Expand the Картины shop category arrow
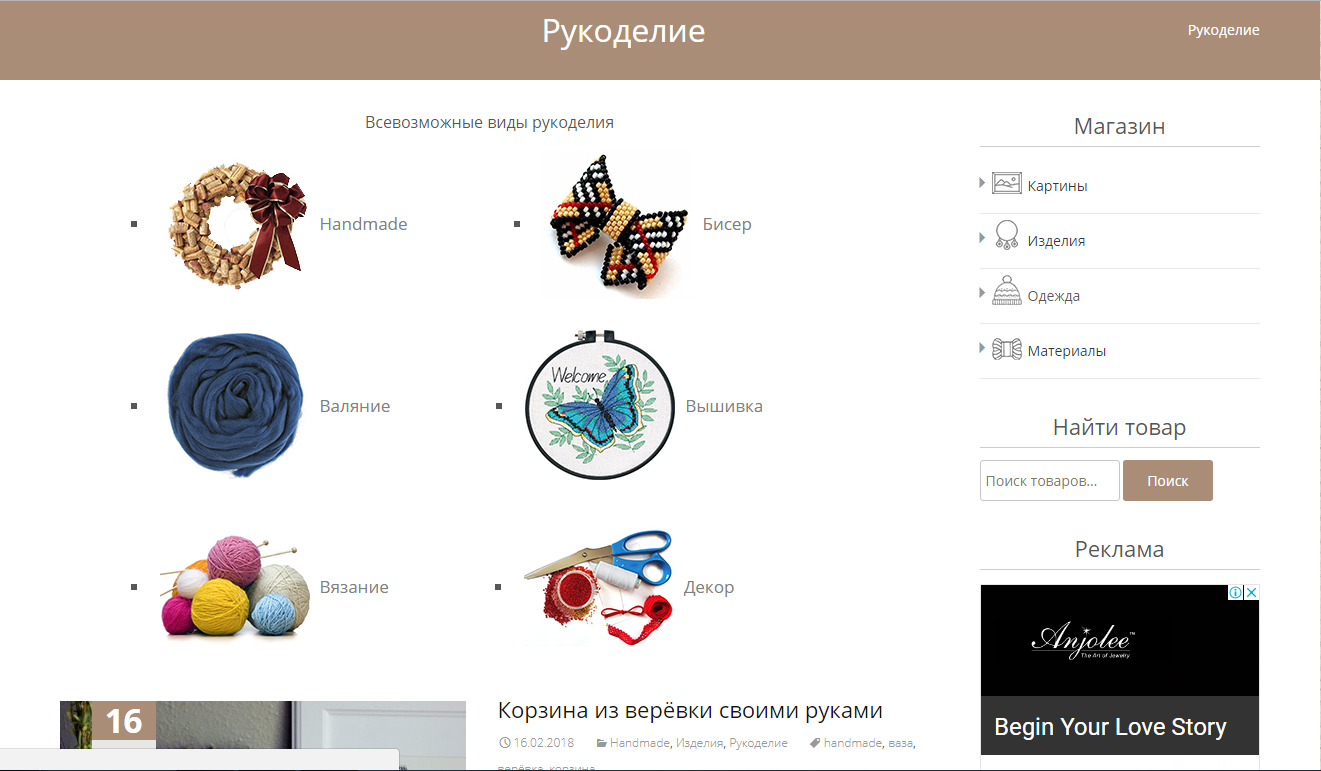The height and width of the screenshot is (771, 1321). (x=983, y=183)
